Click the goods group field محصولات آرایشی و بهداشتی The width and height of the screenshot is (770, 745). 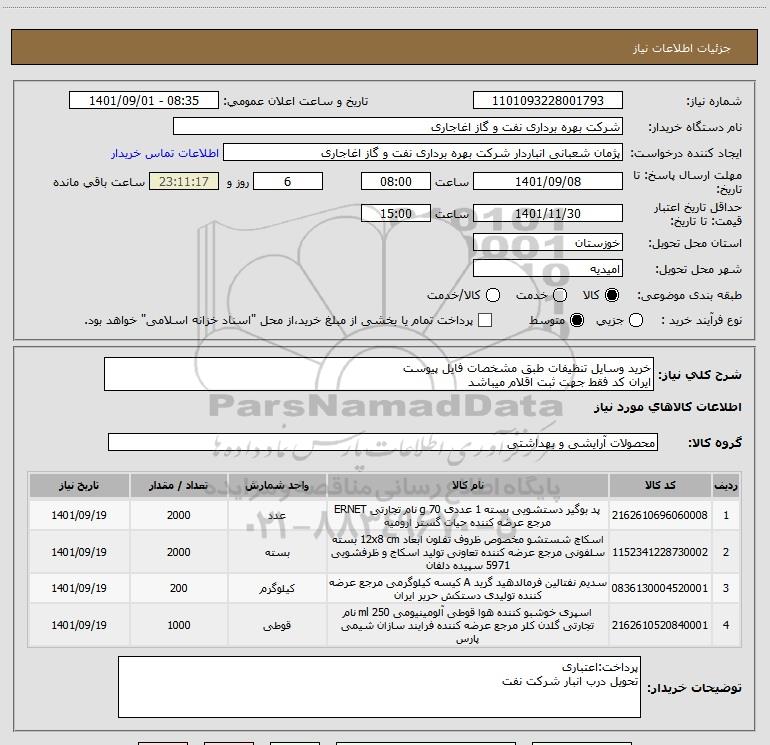click(383, 442)
